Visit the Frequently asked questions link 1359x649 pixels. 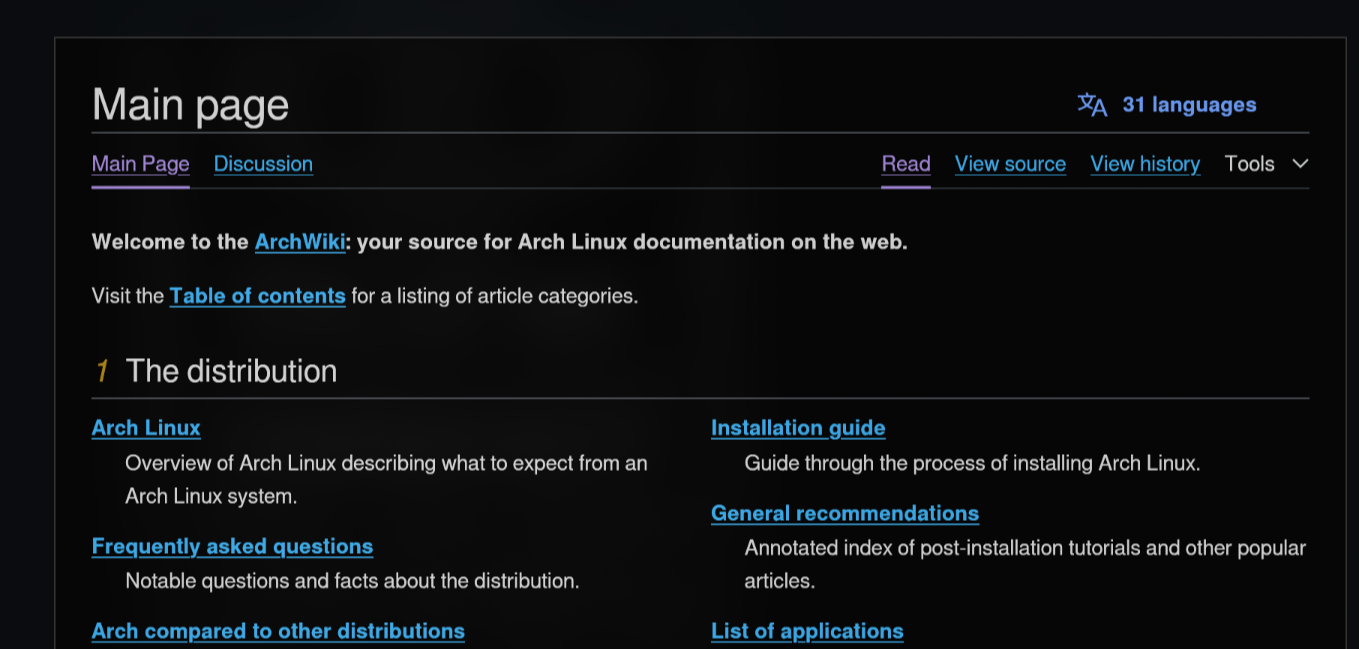pyautogui.click(x=232, y=546)
